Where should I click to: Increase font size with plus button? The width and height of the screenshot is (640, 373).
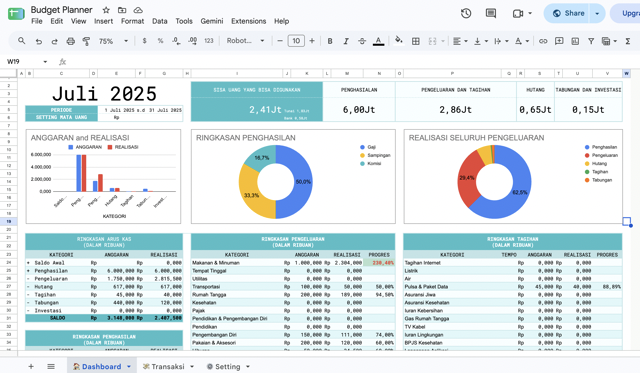click(312, 41)
